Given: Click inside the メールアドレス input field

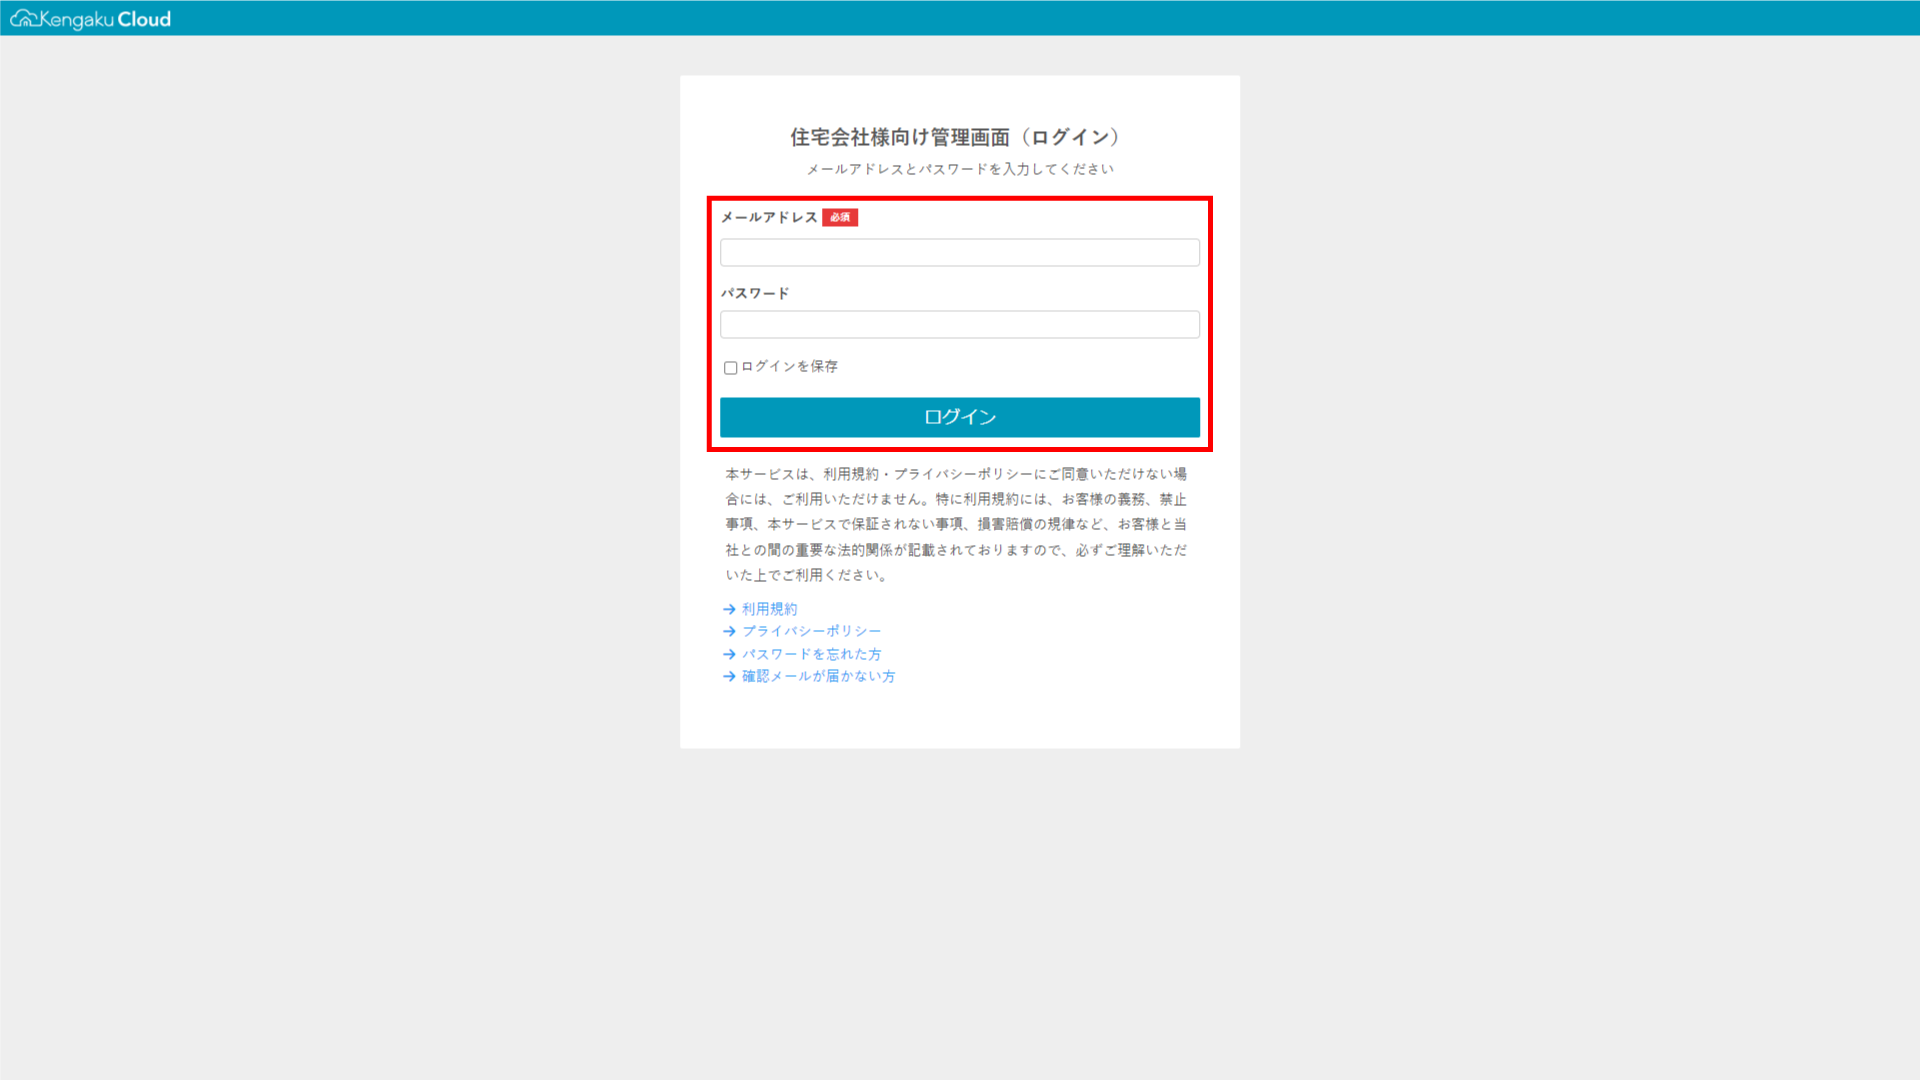Looking at the screenshot, I should point(959,252).
